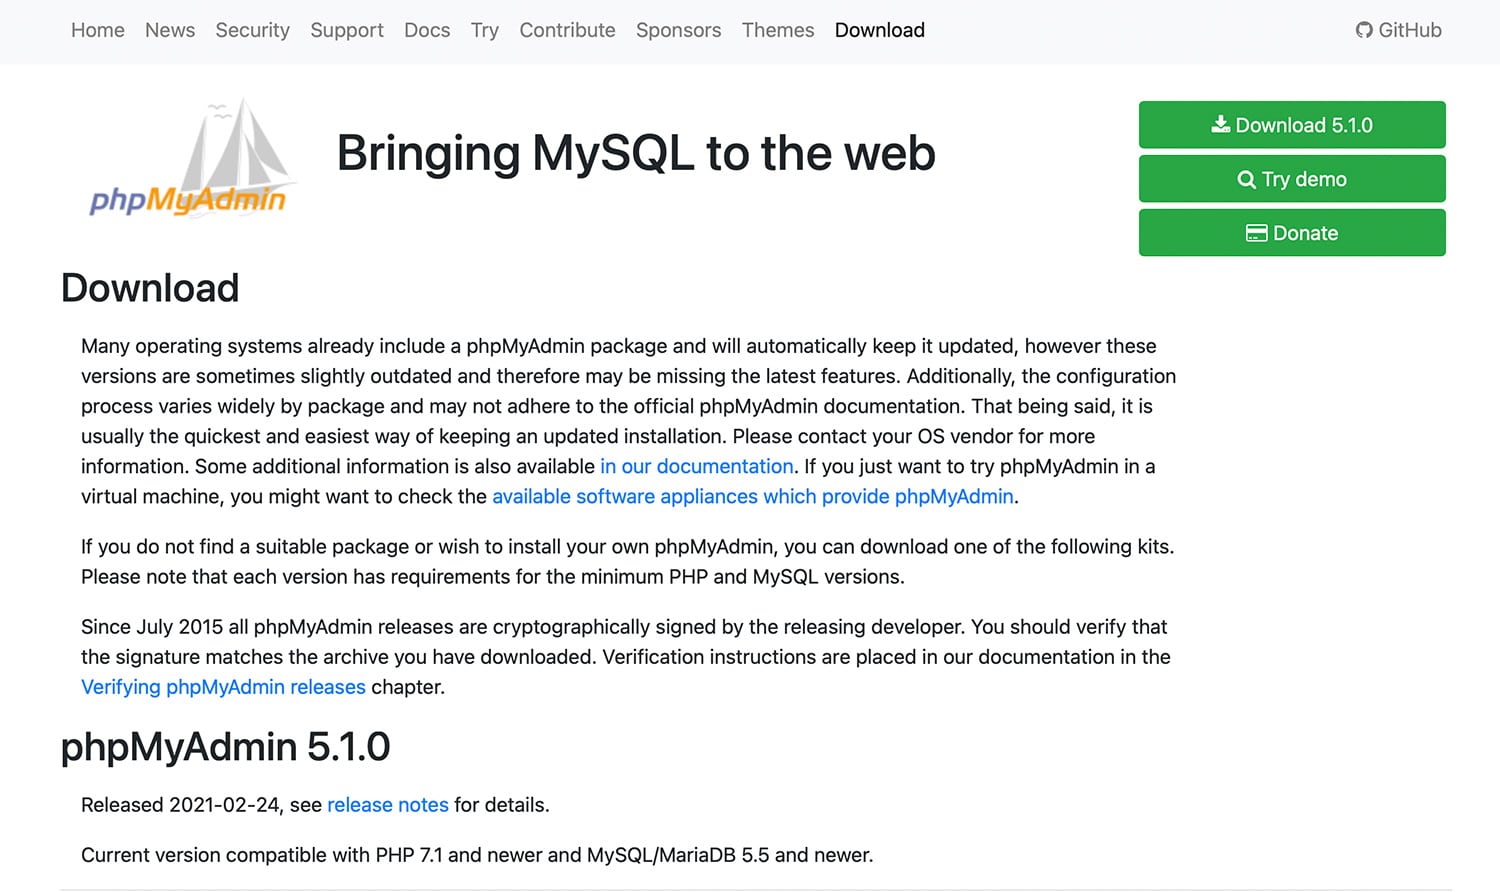Open the available software appliances link
This screenshot has width=1500, height=892.
752,496
